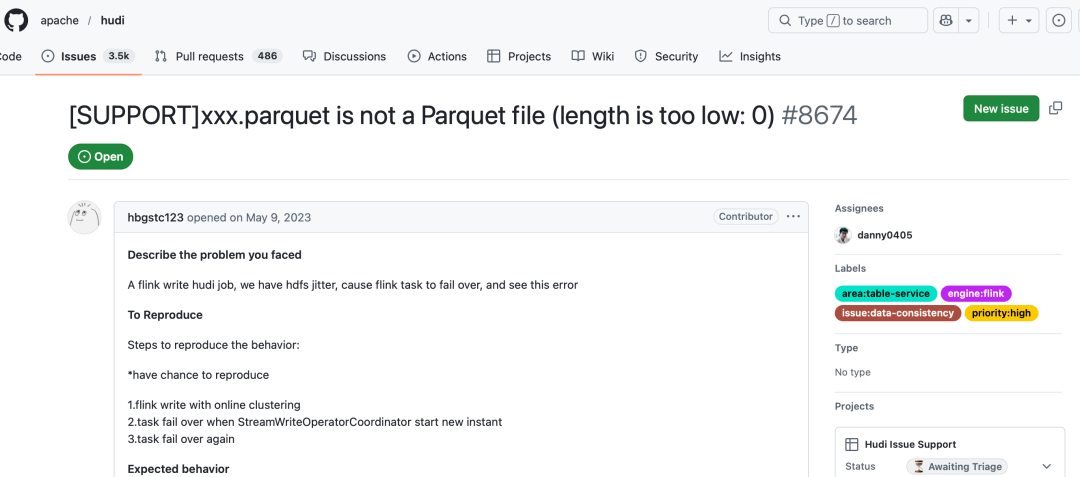The width and height of the screenshot is (1080, 477).
Task: Open the GitHub home logo
Action: 17,20
